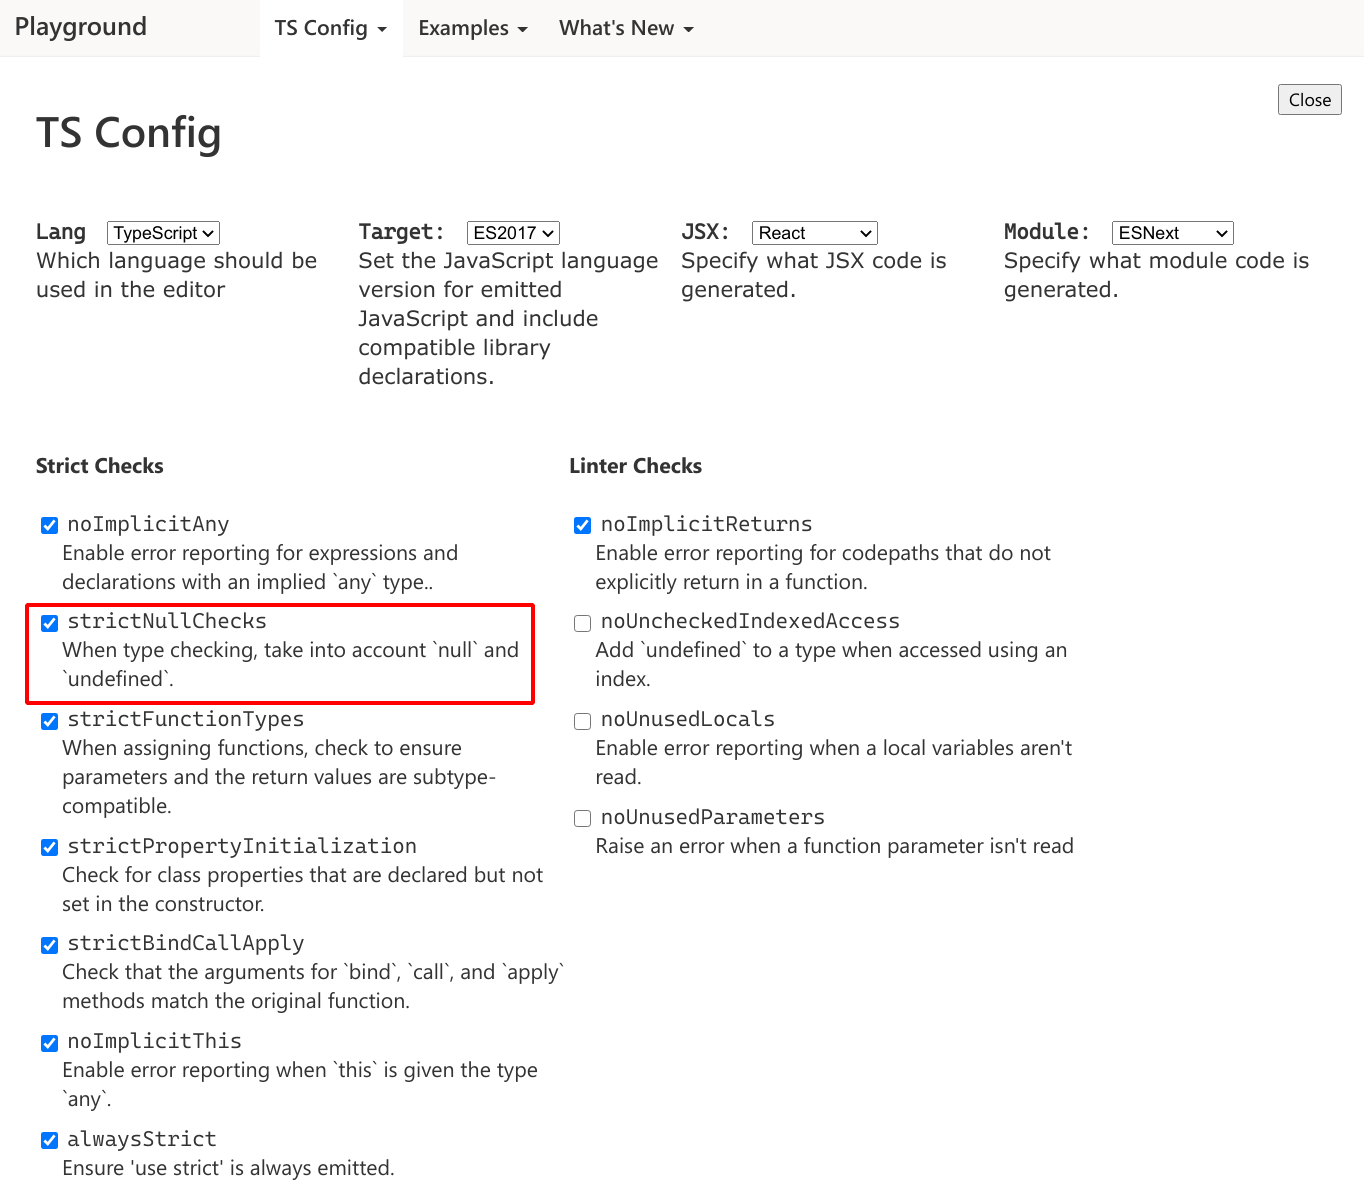The width and height of the screenshot is (1364, 1200).
Task: Click the noUncheckedIndexedAccess label
Action: click(750, 621)
